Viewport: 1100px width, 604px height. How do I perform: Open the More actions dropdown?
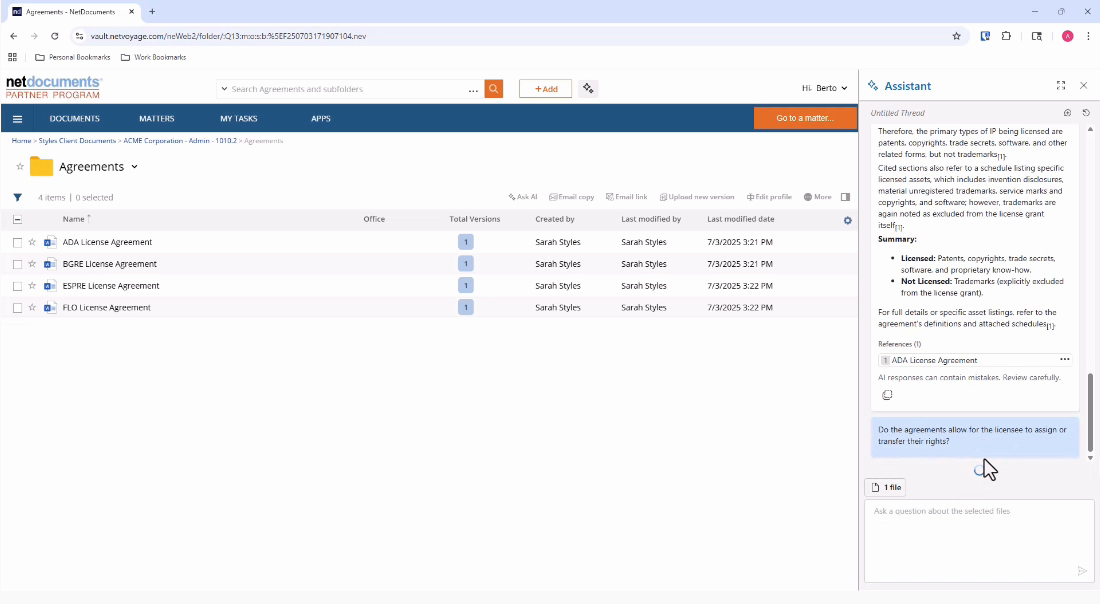(817, 197)
